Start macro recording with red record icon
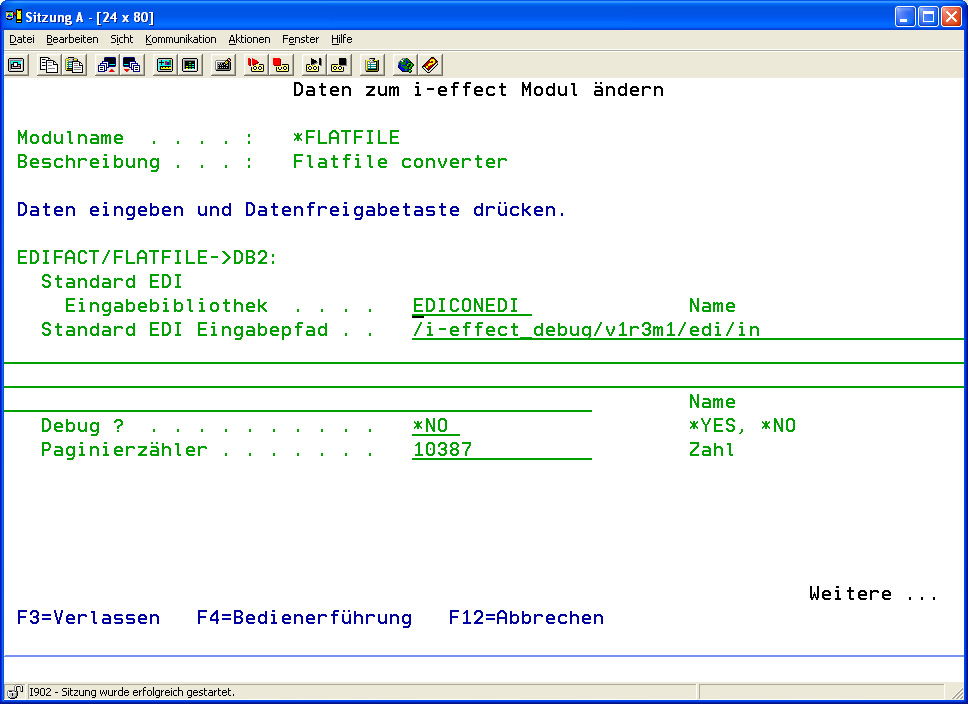968x704 pixels. pos(256,65)
